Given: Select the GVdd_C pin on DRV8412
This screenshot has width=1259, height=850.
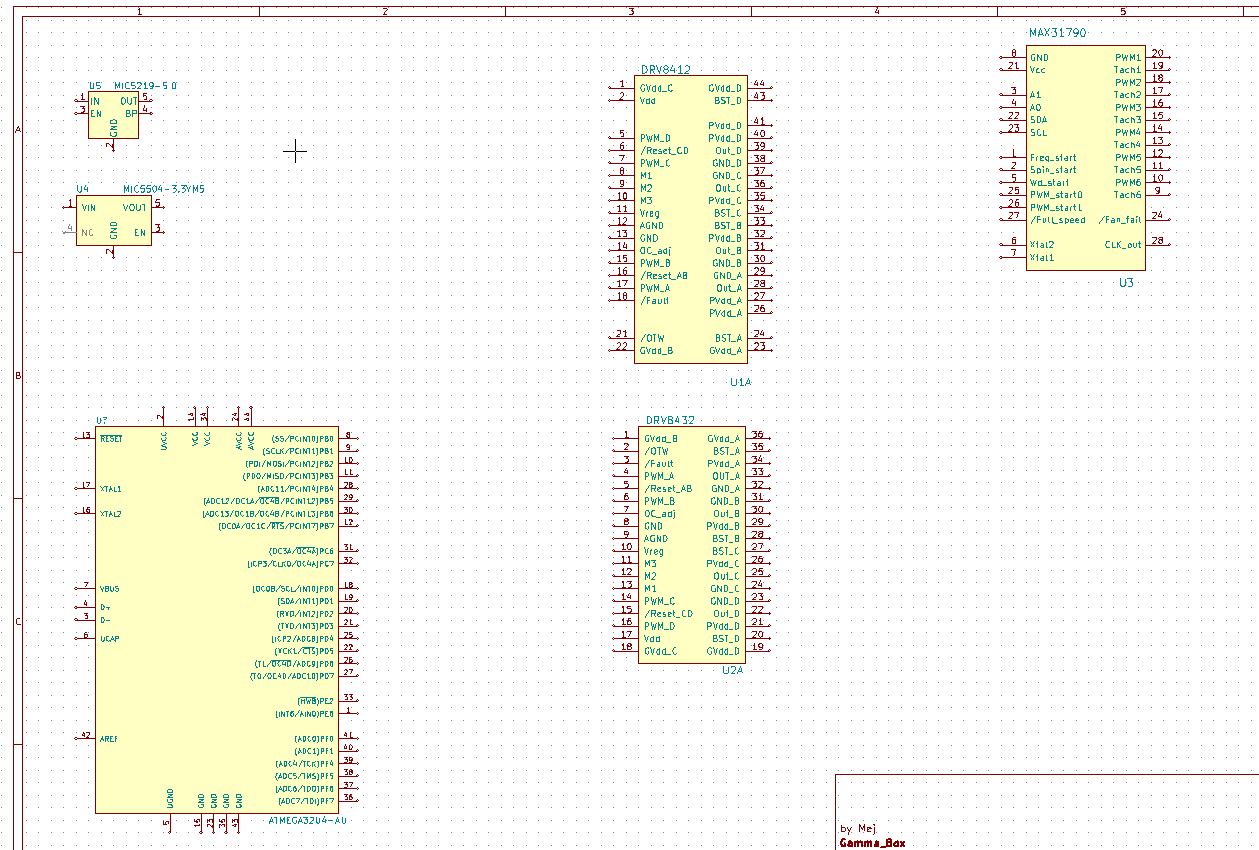Looking at the screenshot, I should click(656, 88).
